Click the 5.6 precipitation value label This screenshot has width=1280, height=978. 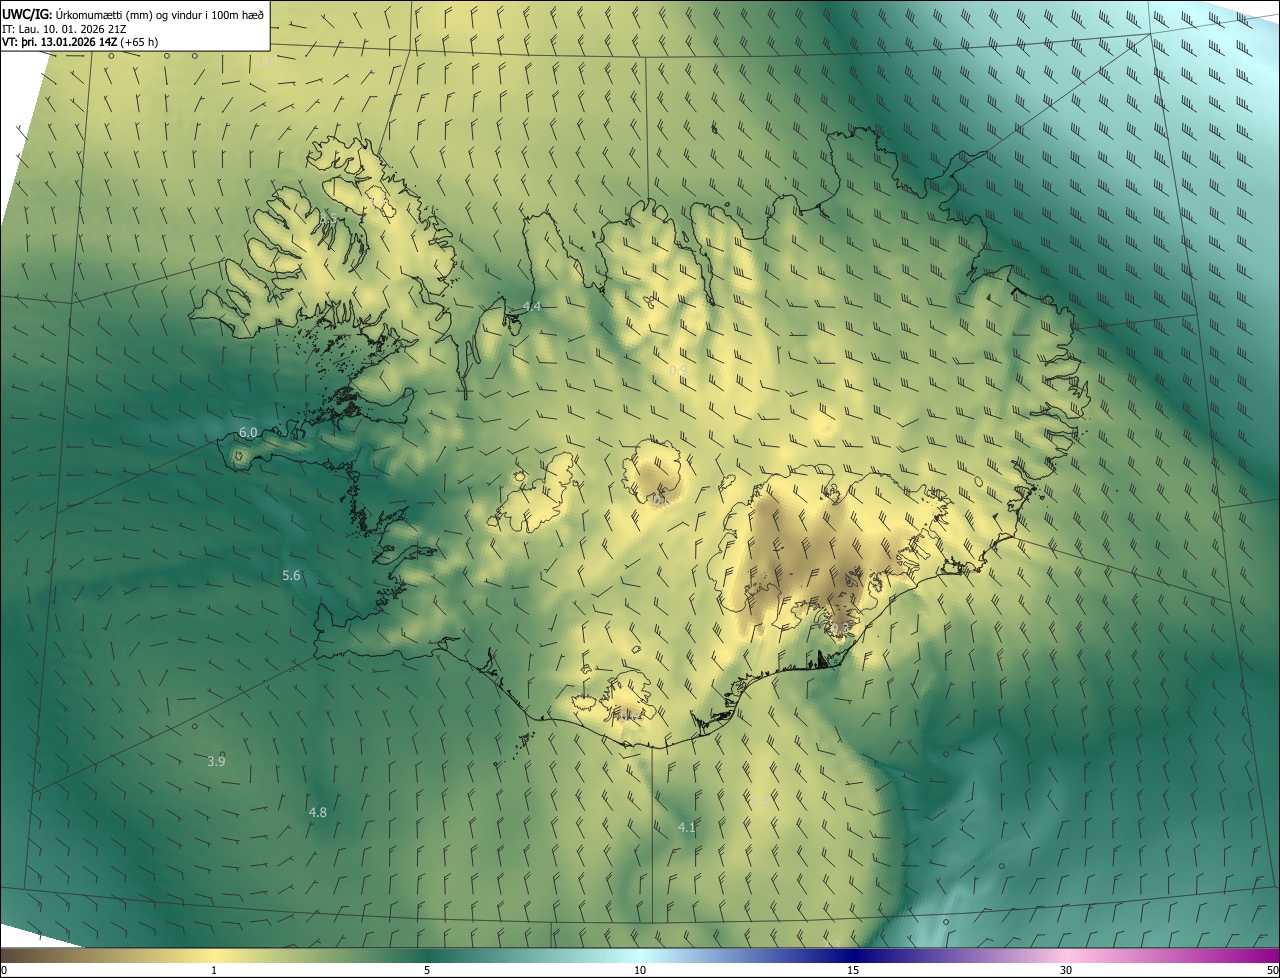[291, 575]
